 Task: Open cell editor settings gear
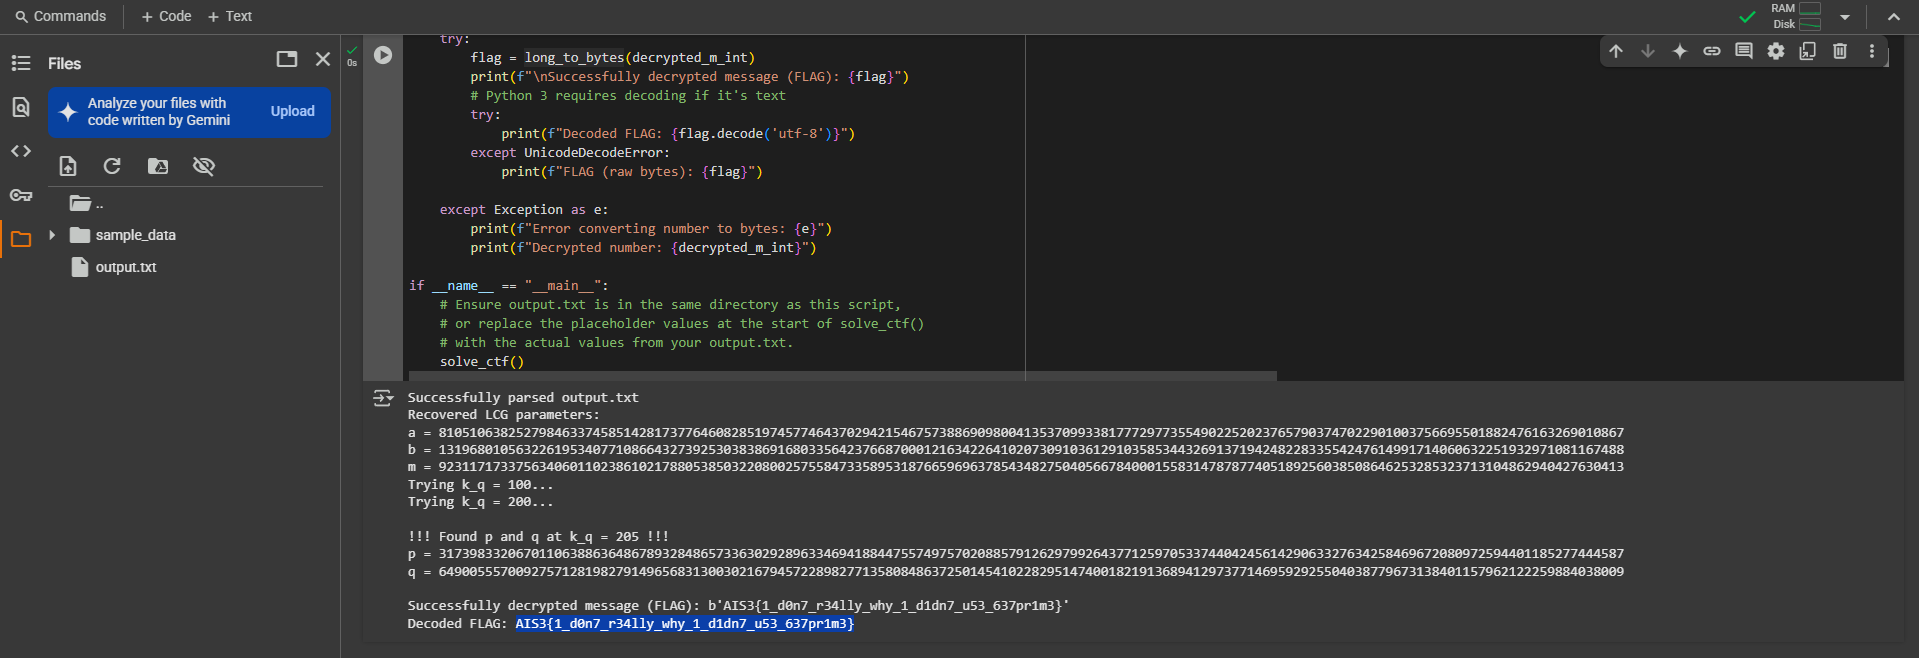(1775, 51)
